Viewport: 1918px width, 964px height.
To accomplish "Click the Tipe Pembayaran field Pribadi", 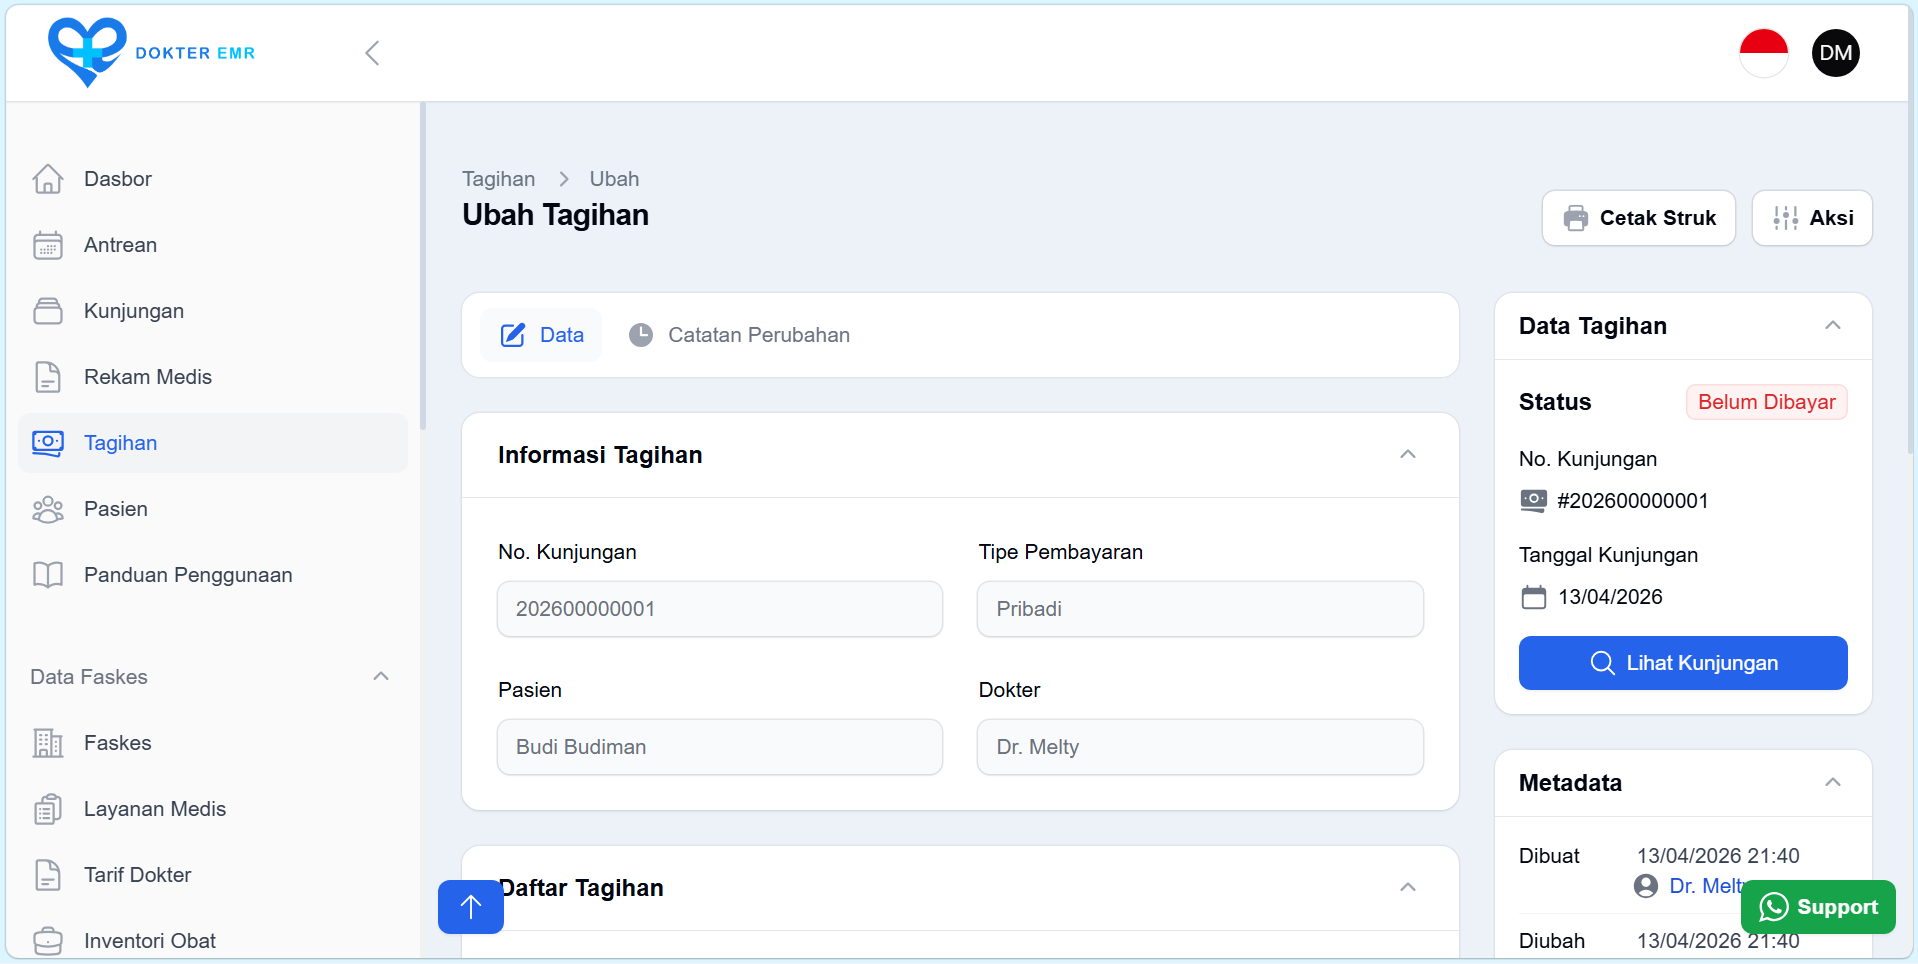I will click(1200, 609).
